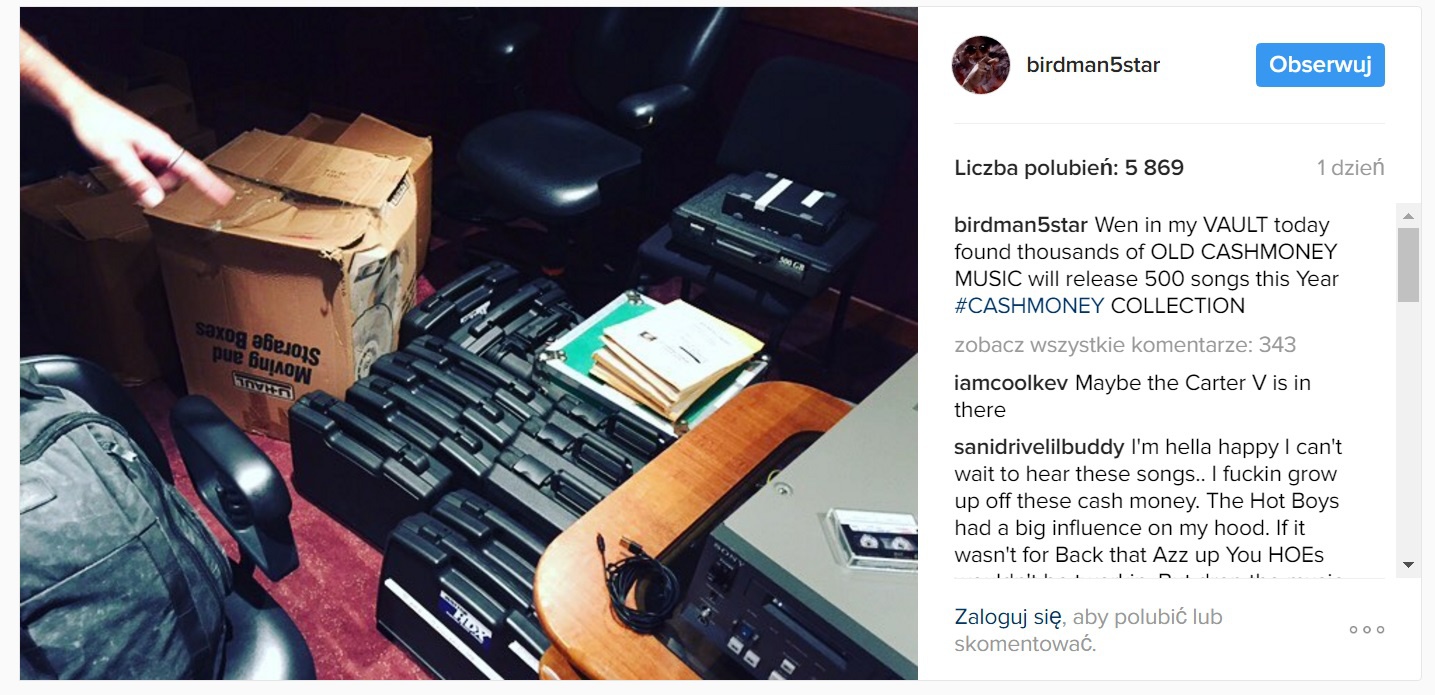This screenshot has height=695, width=1435.
Task: Open the #CASHMONEY hashtag link
Action: click(1029, 306)
